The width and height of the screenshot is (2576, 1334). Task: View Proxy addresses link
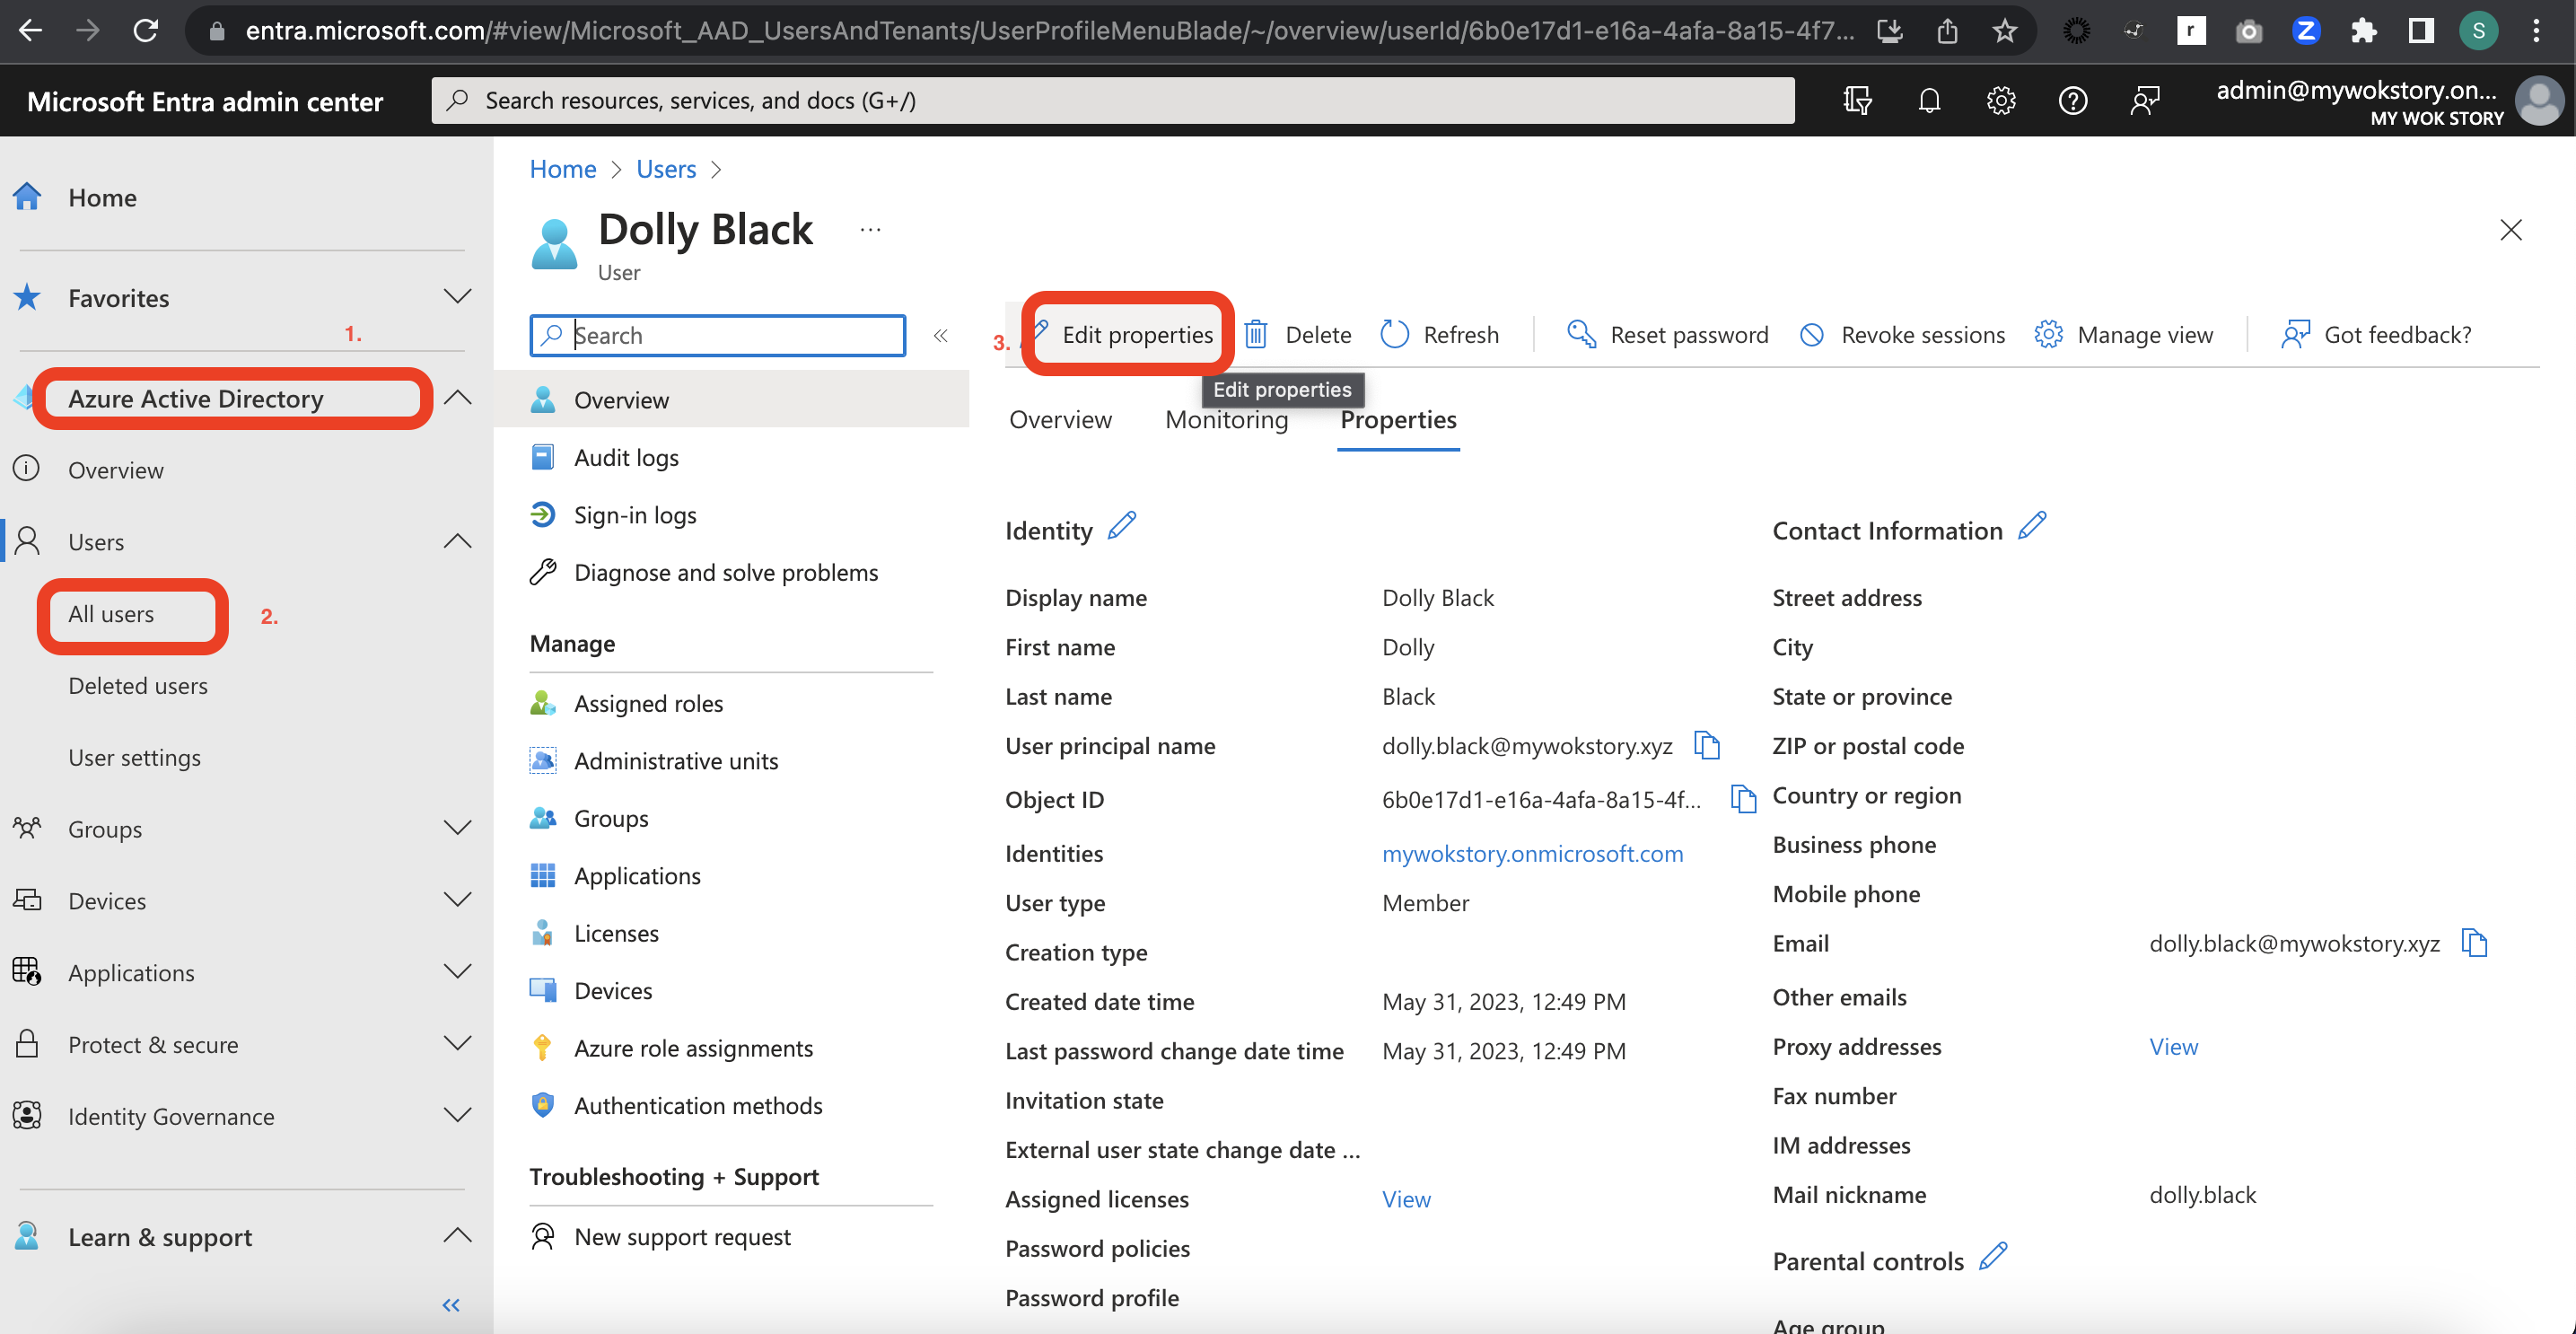(x=2173, y=1046)
